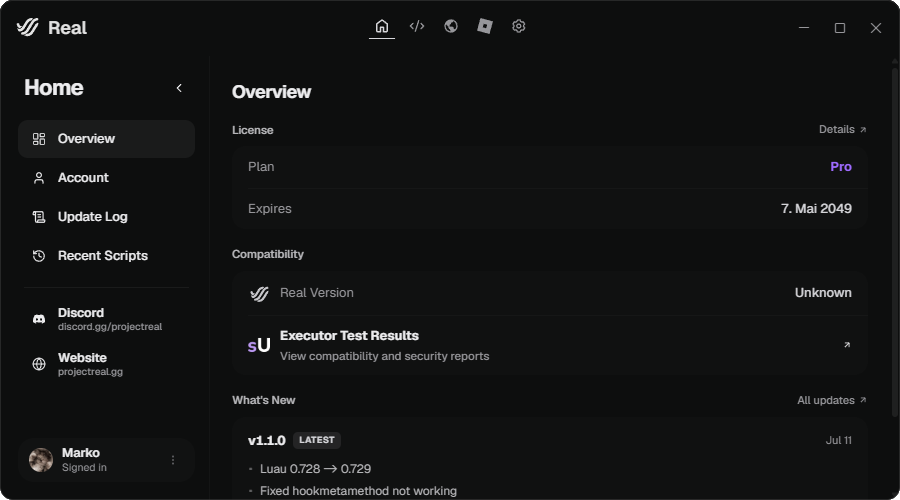Click the Pro plan value

(841, 167)
